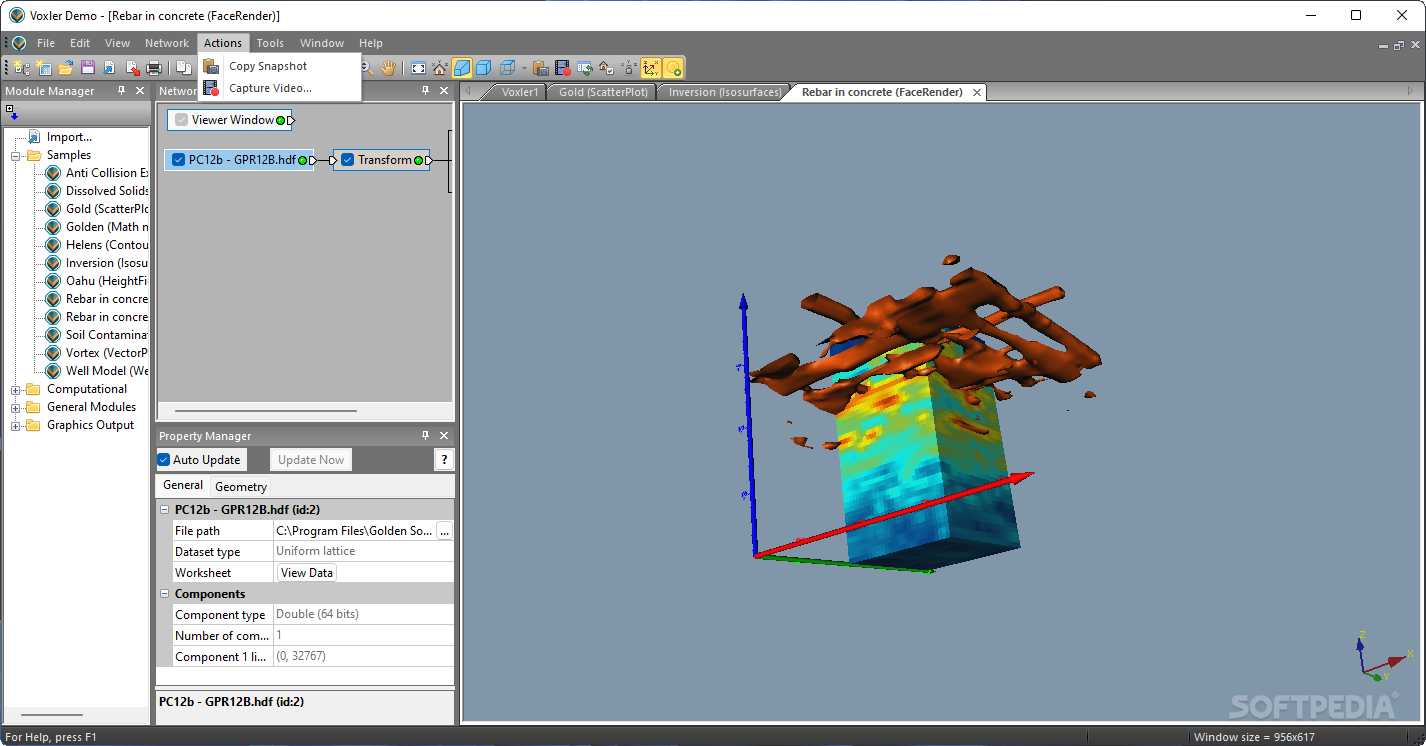The width and height of the screenshot is (1426, 746).
Task: Select the Vortex sample in the tree
Action: point(106,353)
